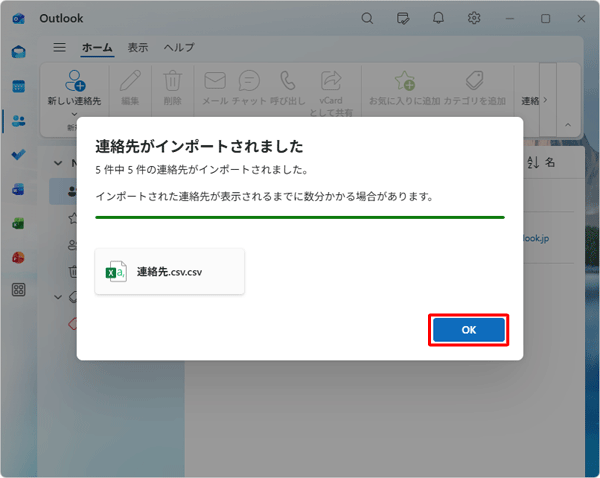The height and width of the screenshot is (478, 600).
Task: Open the search magnifier in title bar
Action: [x=367, y=18]
